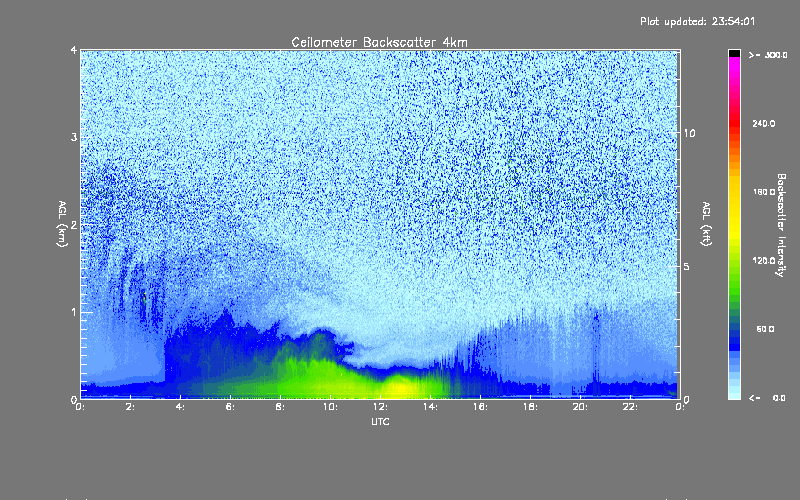
Task: Select the "10:" UTC hour tick
Action: pyautogui.click(x=330, y=407)
